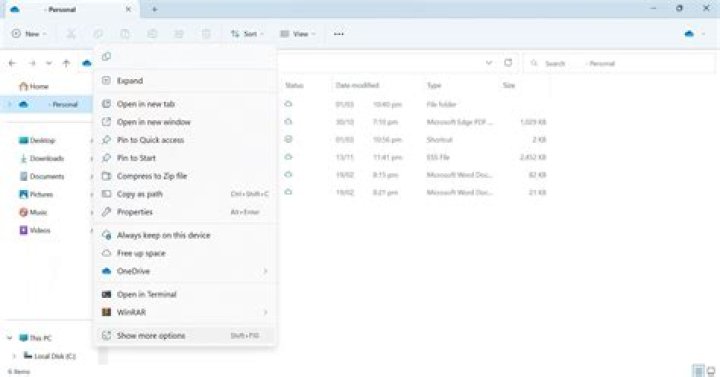Choose Free up space
The height and width of the screenshot is (377, 720).
coord(185,253)
